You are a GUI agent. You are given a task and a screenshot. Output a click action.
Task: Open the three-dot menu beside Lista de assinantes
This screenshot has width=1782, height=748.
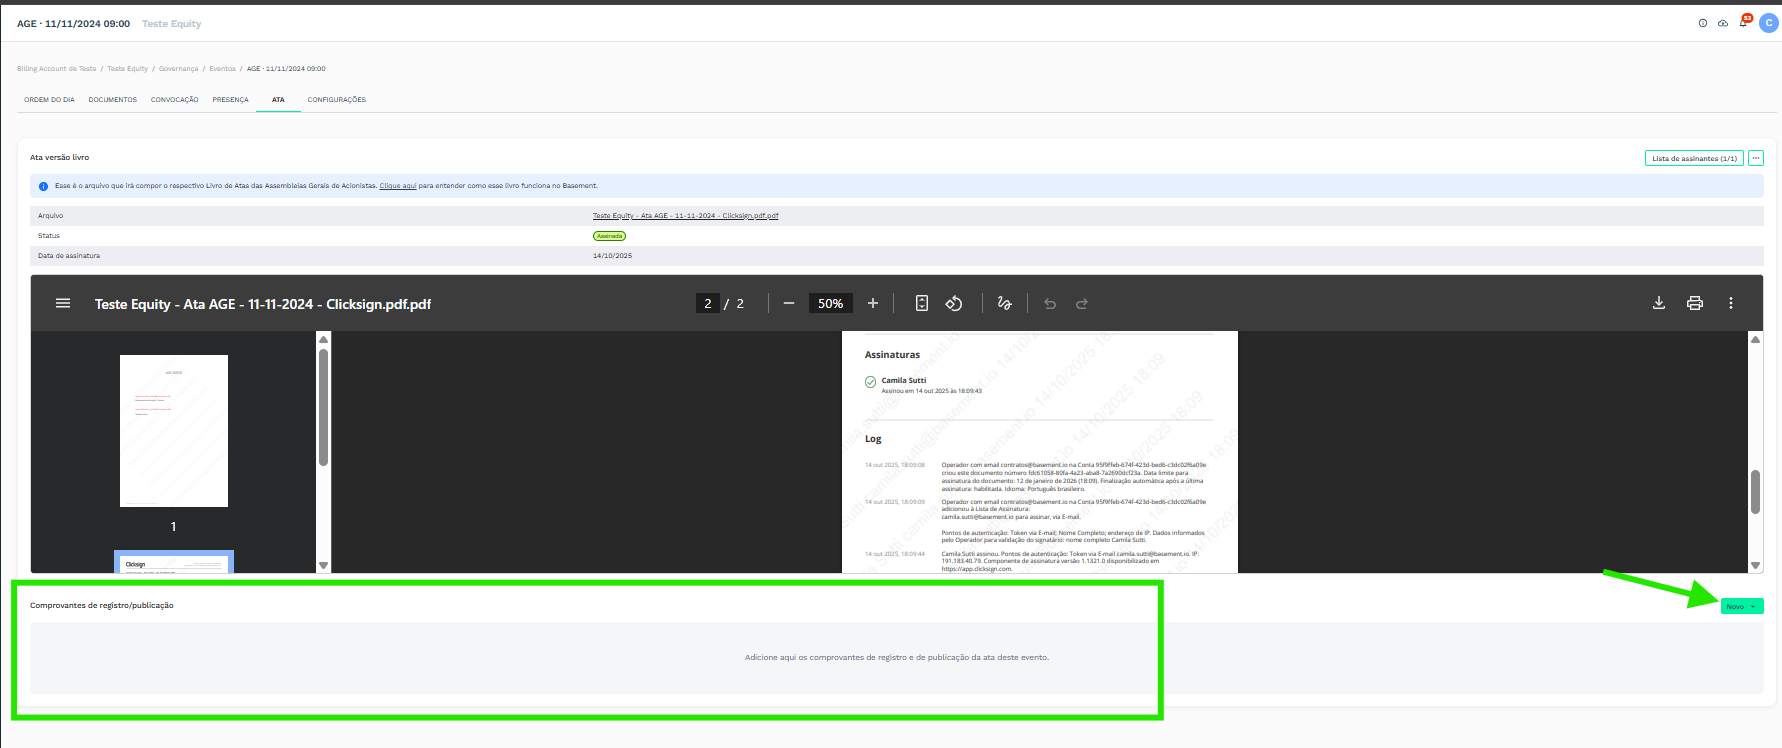pyautogui.click(x=1756, y=158)
